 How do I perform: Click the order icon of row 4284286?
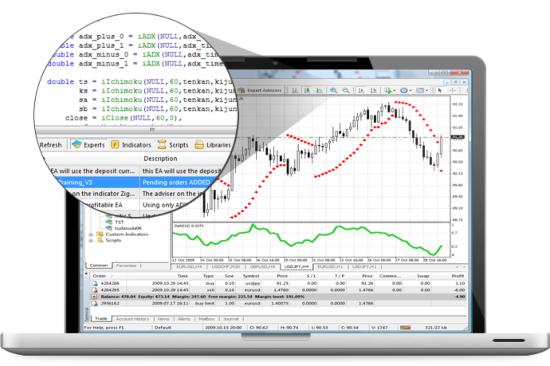[x=95, y=283]
